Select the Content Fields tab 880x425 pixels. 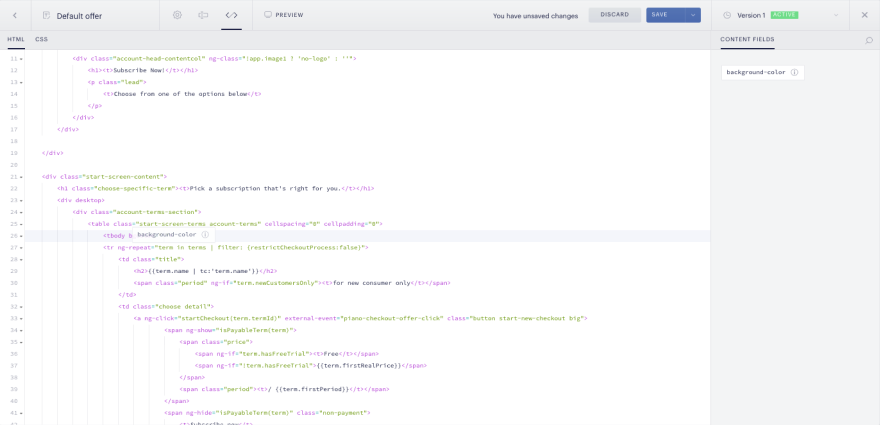tap(747, 39)
